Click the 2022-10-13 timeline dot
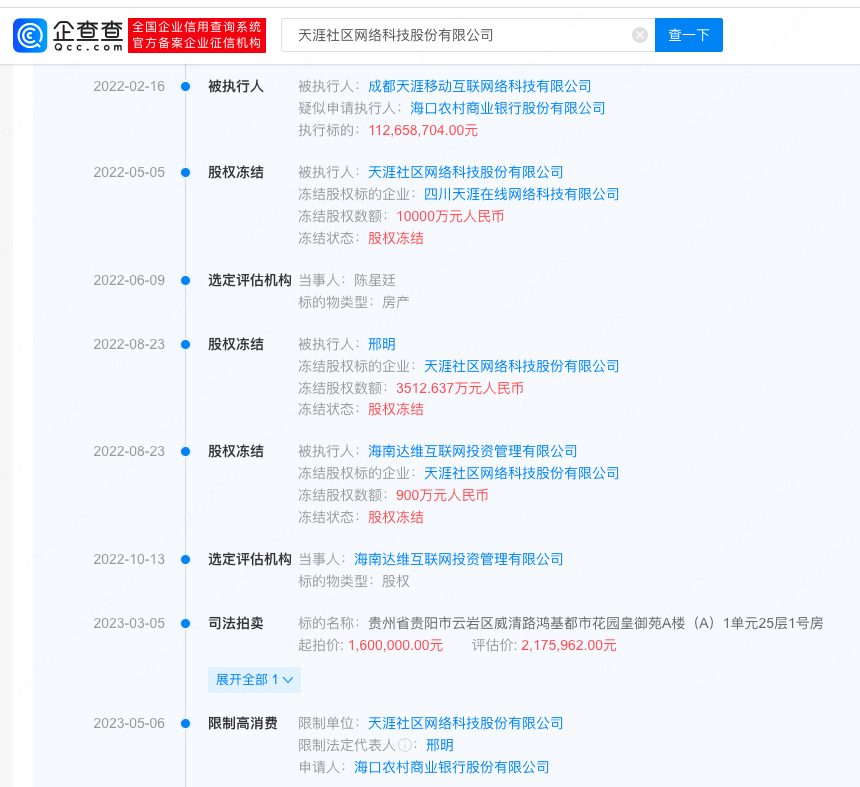860x787 pixels. tap(185, 559)
